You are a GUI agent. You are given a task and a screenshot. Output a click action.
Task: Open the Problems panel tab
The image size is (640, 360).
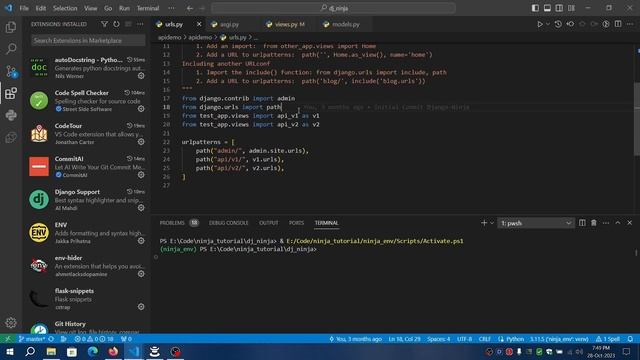click(x=179, y=223)
